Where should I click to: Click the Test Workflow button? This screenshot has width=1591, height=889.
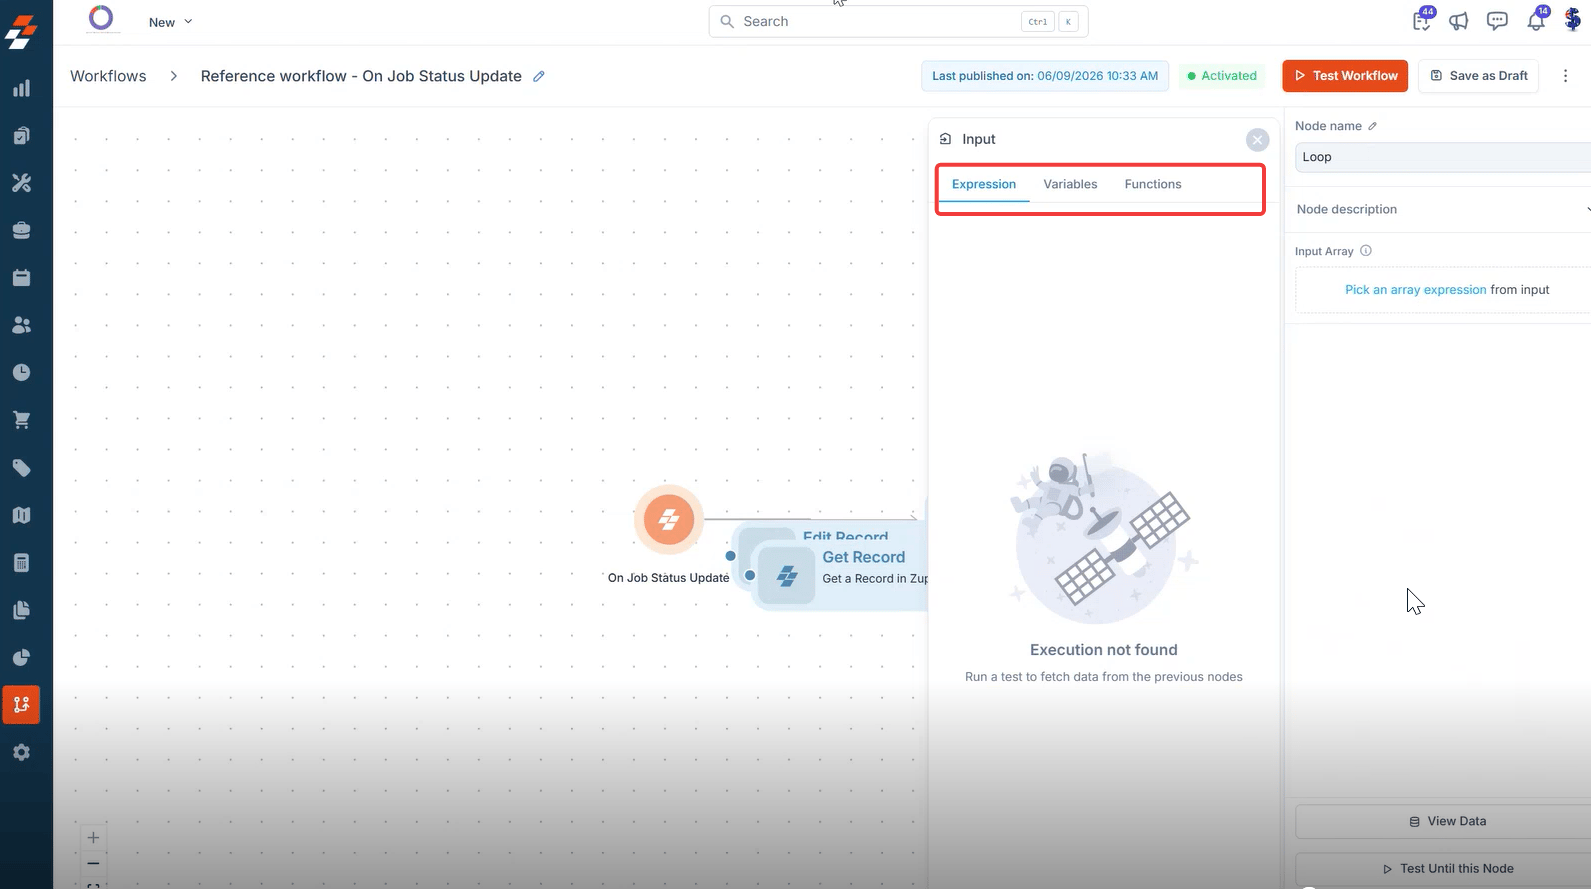point(1345,76)
